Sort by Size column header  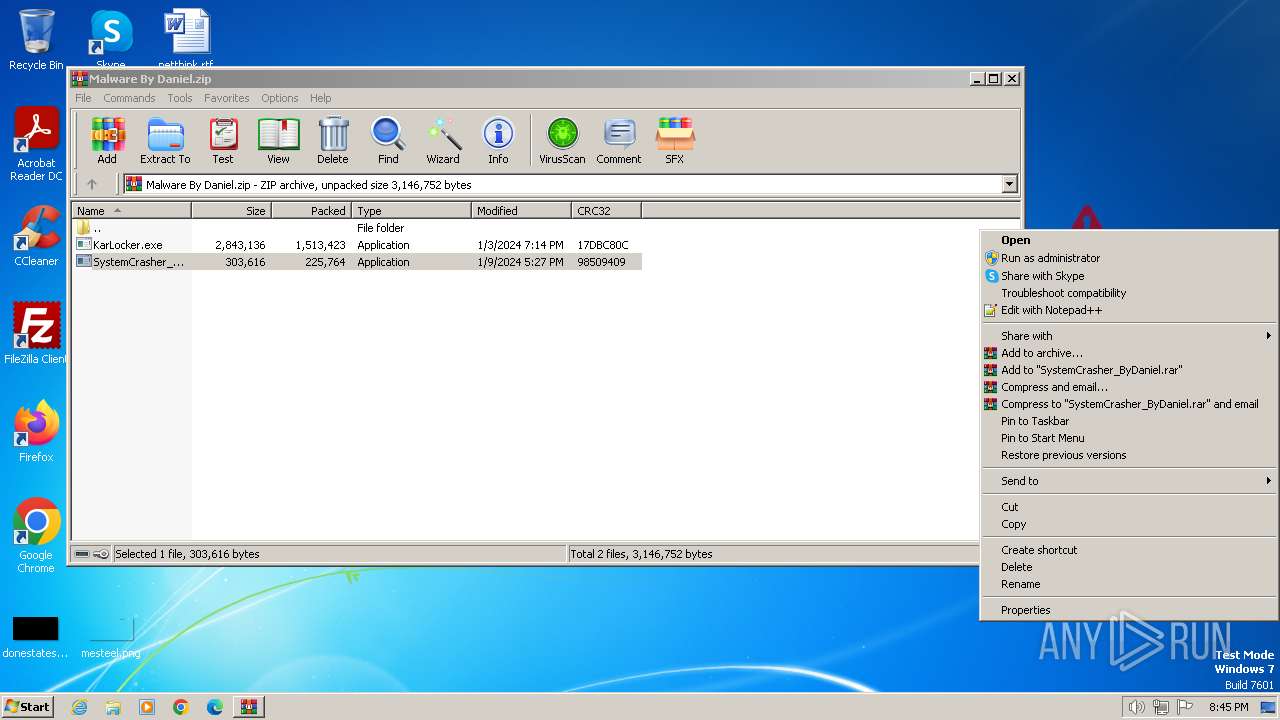click(x=231, y=211)
